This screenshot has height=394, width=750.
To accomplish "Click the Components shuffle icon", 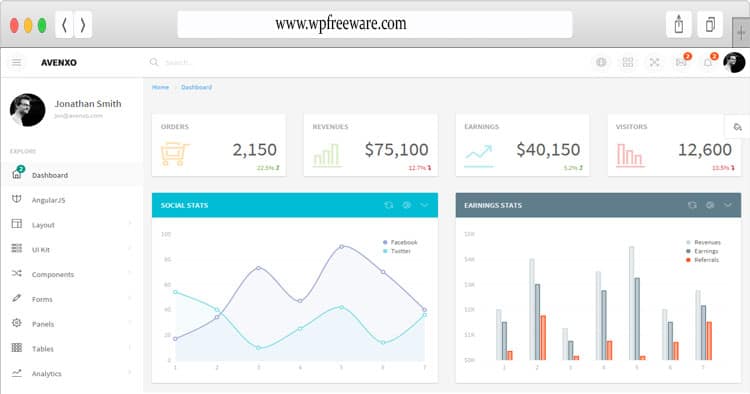I will (16, 273).
